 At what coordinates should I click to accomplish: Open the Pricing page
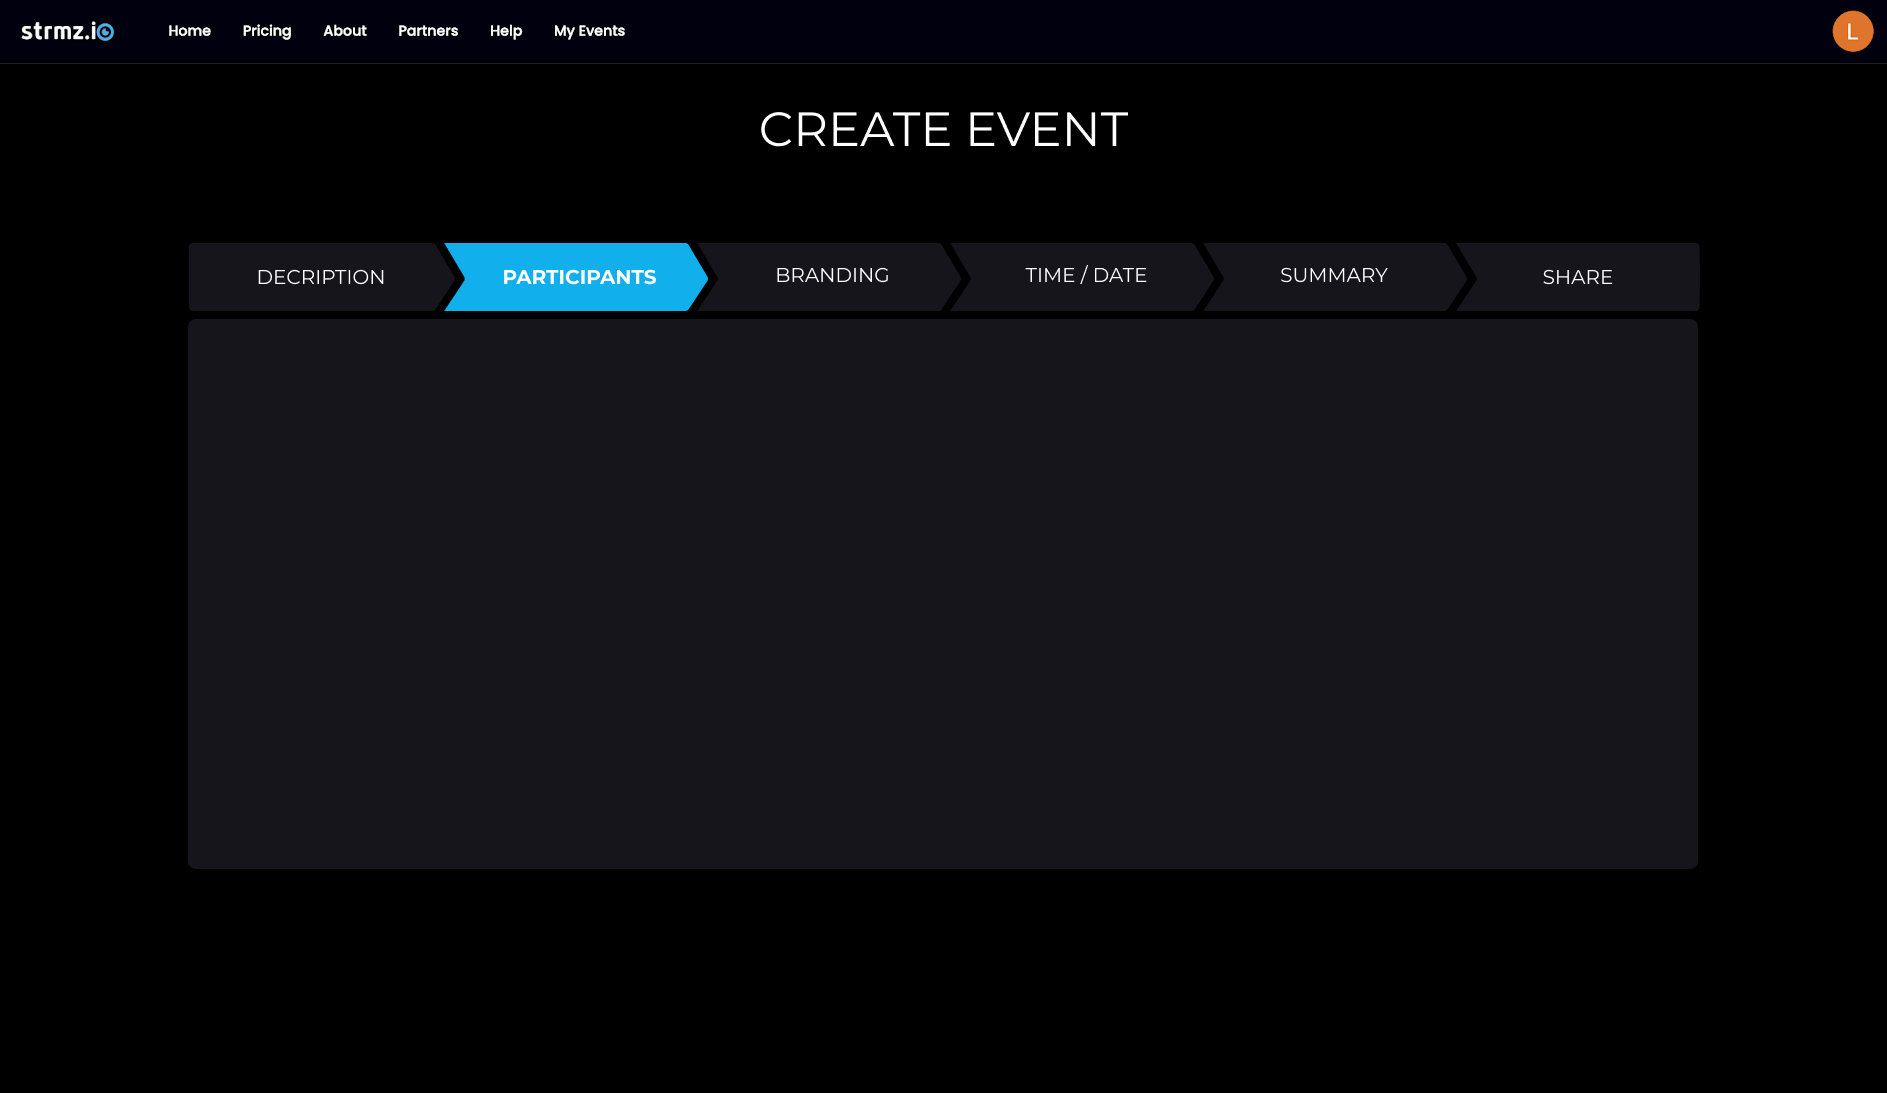pyautogui.click(x=267, y=31)
